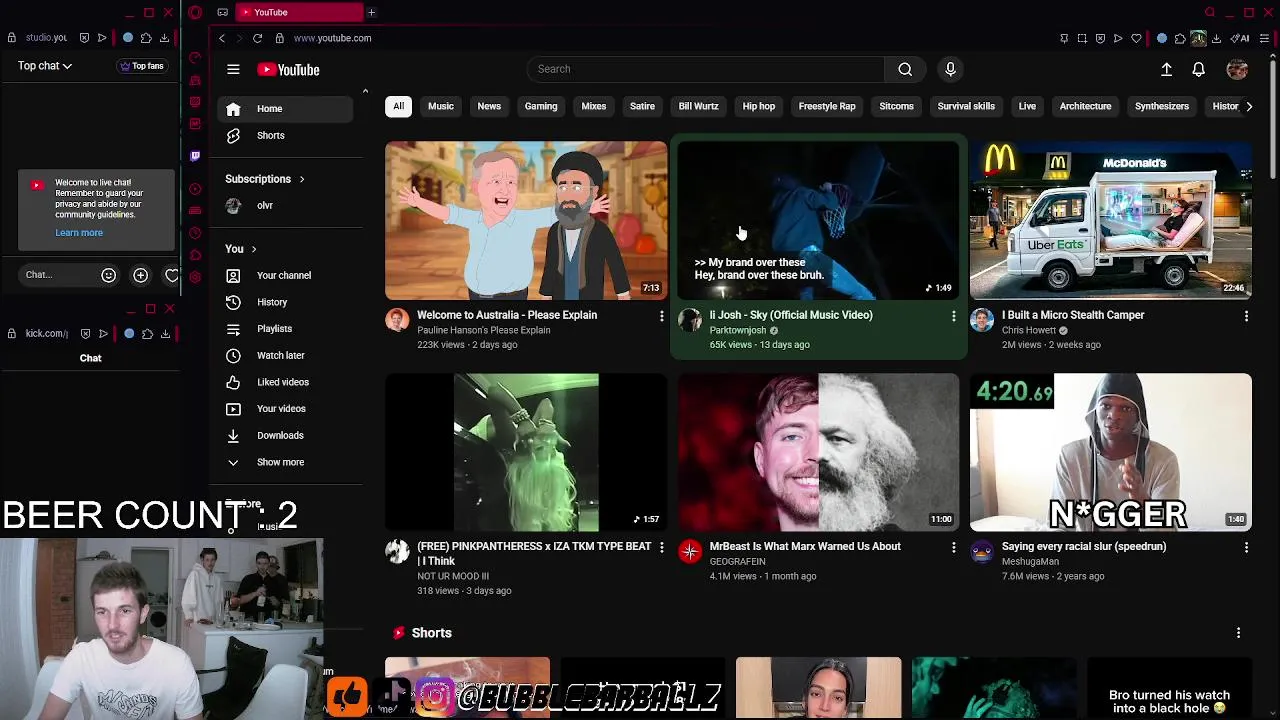Click the YouTube logo

coord(288,70)
